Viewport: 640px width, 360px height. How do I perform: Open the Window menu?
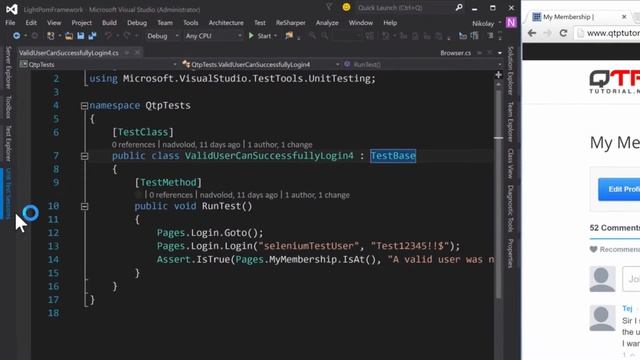tap(360, 23)
